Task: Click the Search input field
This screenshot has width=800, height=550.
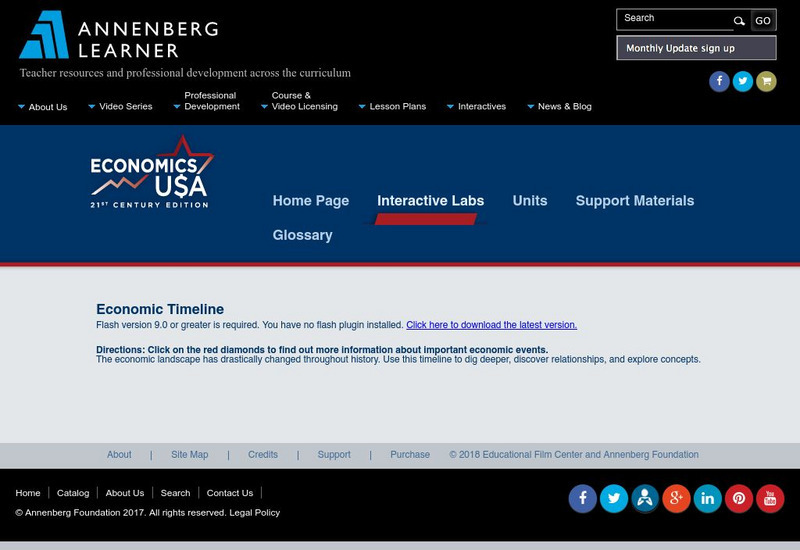Action: click(x=674, y=19)
